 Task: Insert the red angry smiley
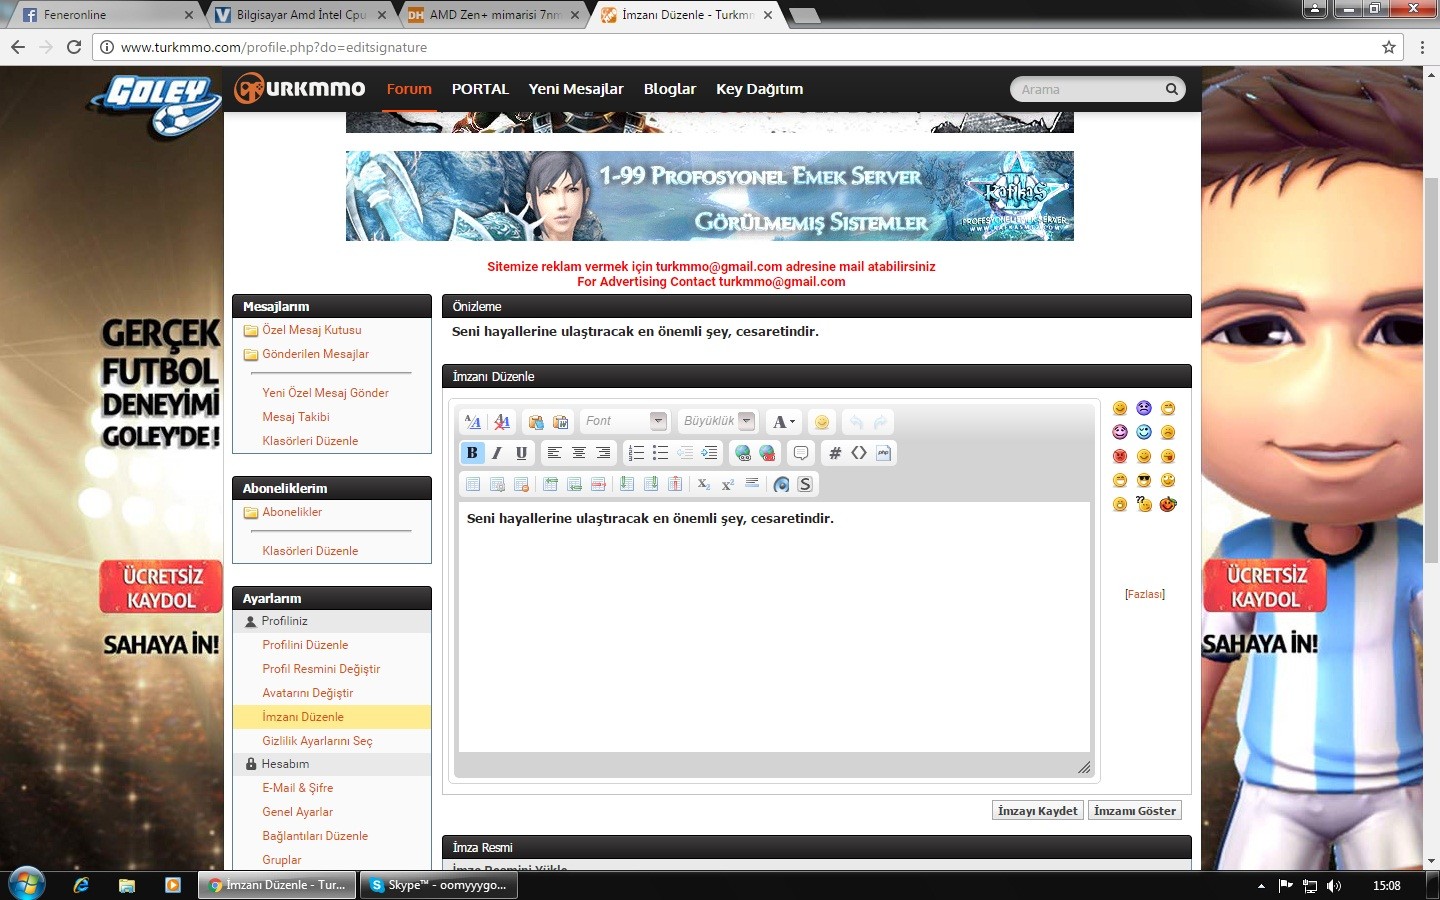coord(1120,456)
